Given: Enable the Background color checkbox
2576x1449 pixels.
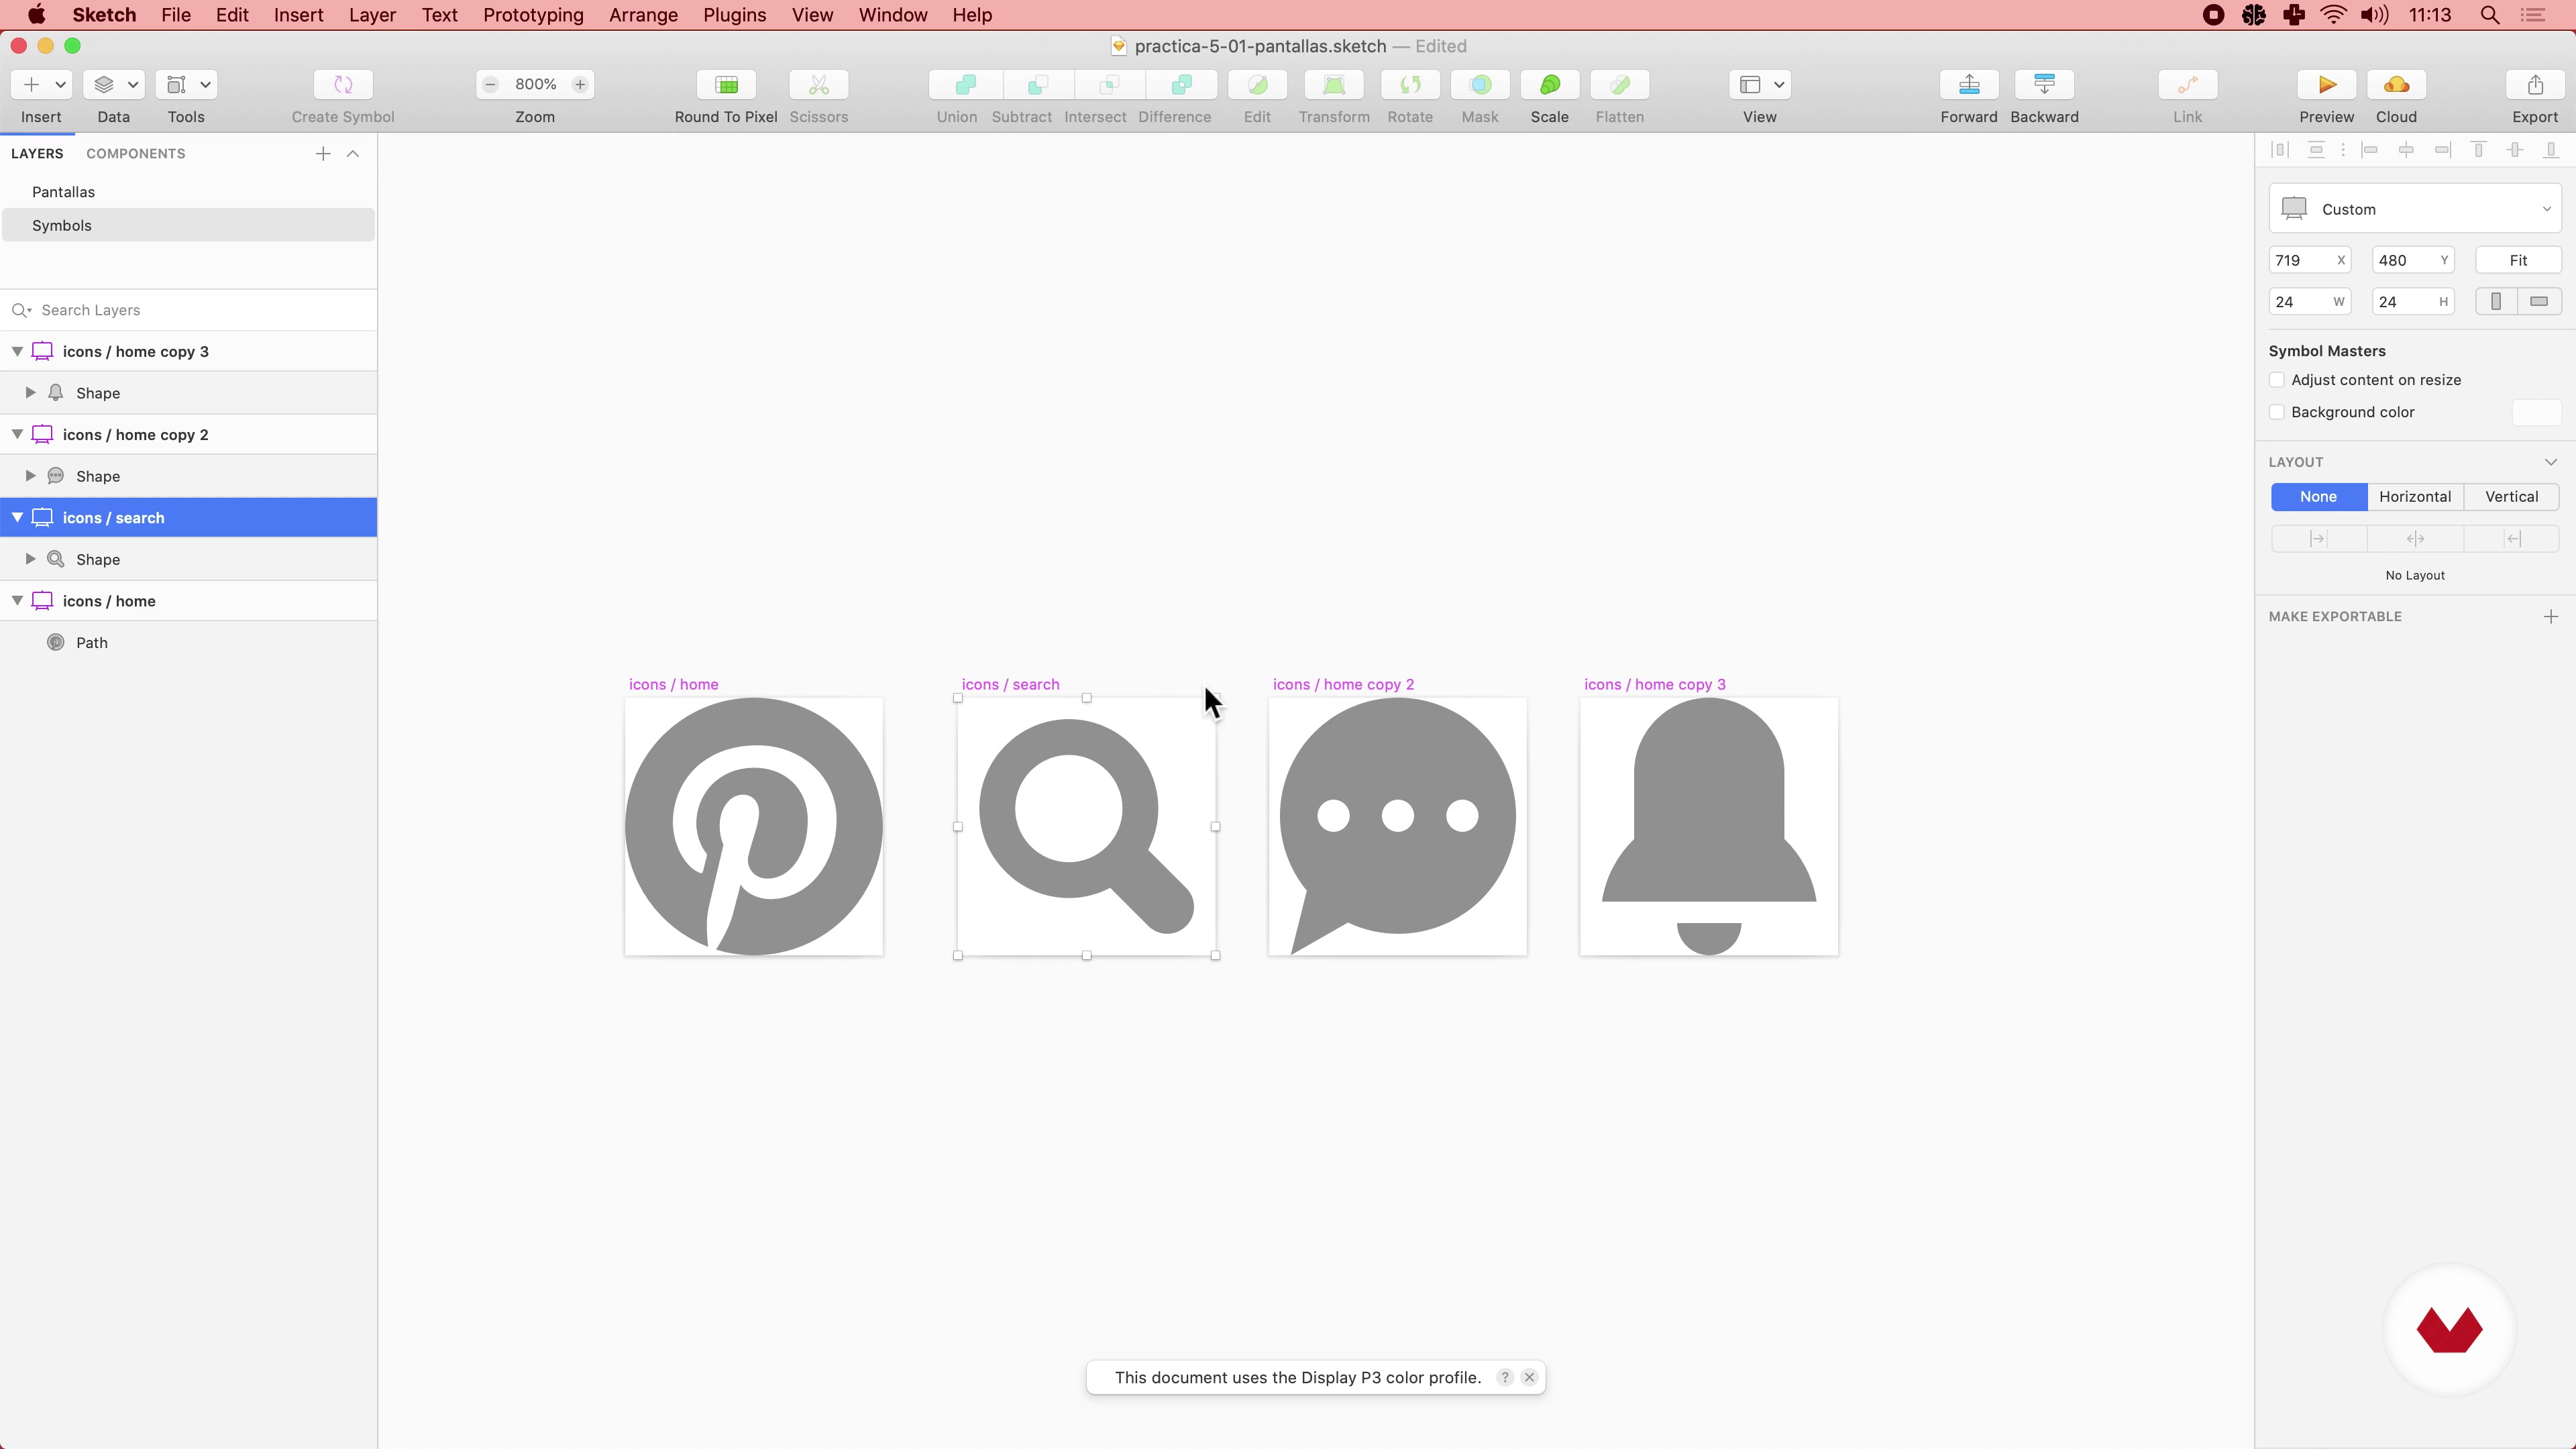Looking at the screenshot, I should [x=2277, y=412].
